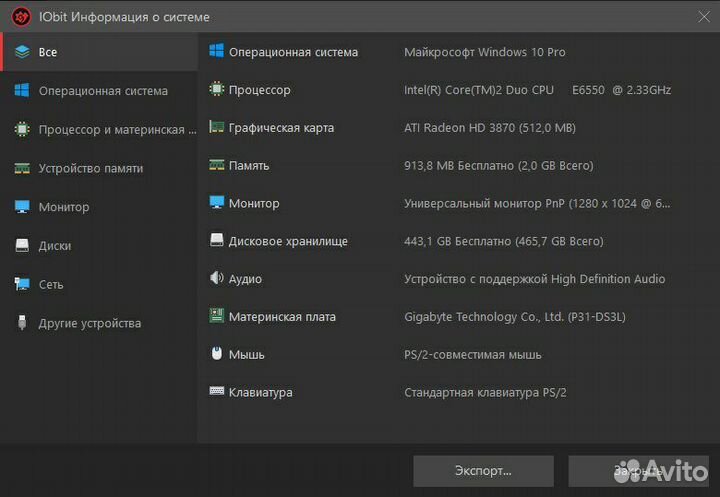Click disk icon in 'Дисковое хранилище' row
This screenshot has width=720, height=497.
(217, 240)
